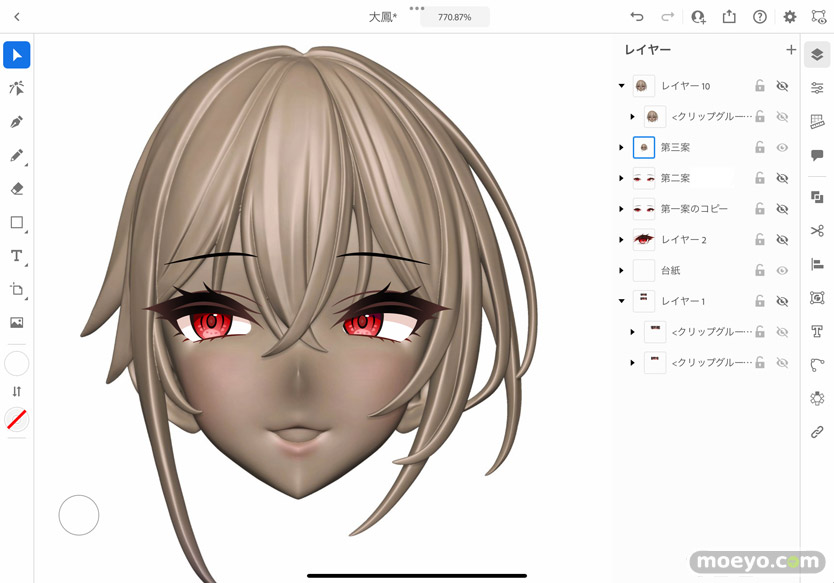Collapse the レイヤー 10 layer group
This screenshot has width=834, height=583.
tap(622, 87)
